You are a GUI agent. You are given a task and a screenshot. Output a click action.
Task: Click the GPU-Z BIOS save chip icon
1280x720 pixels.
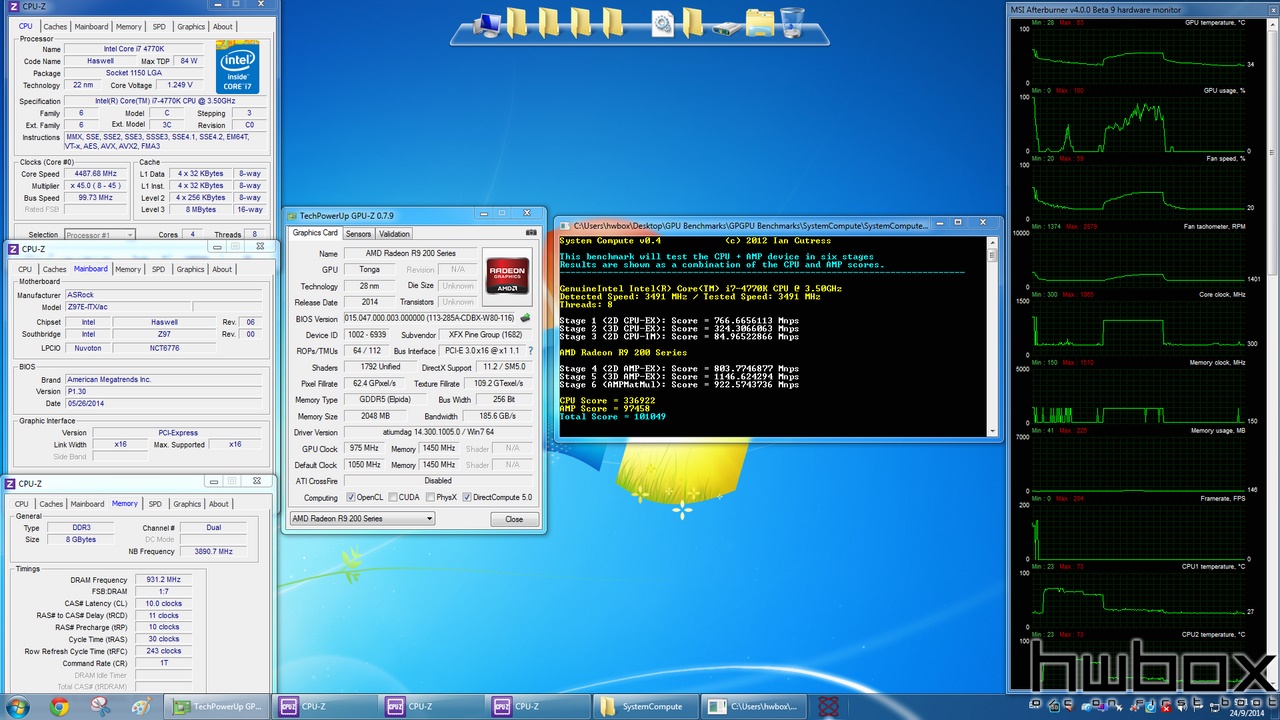526,318
